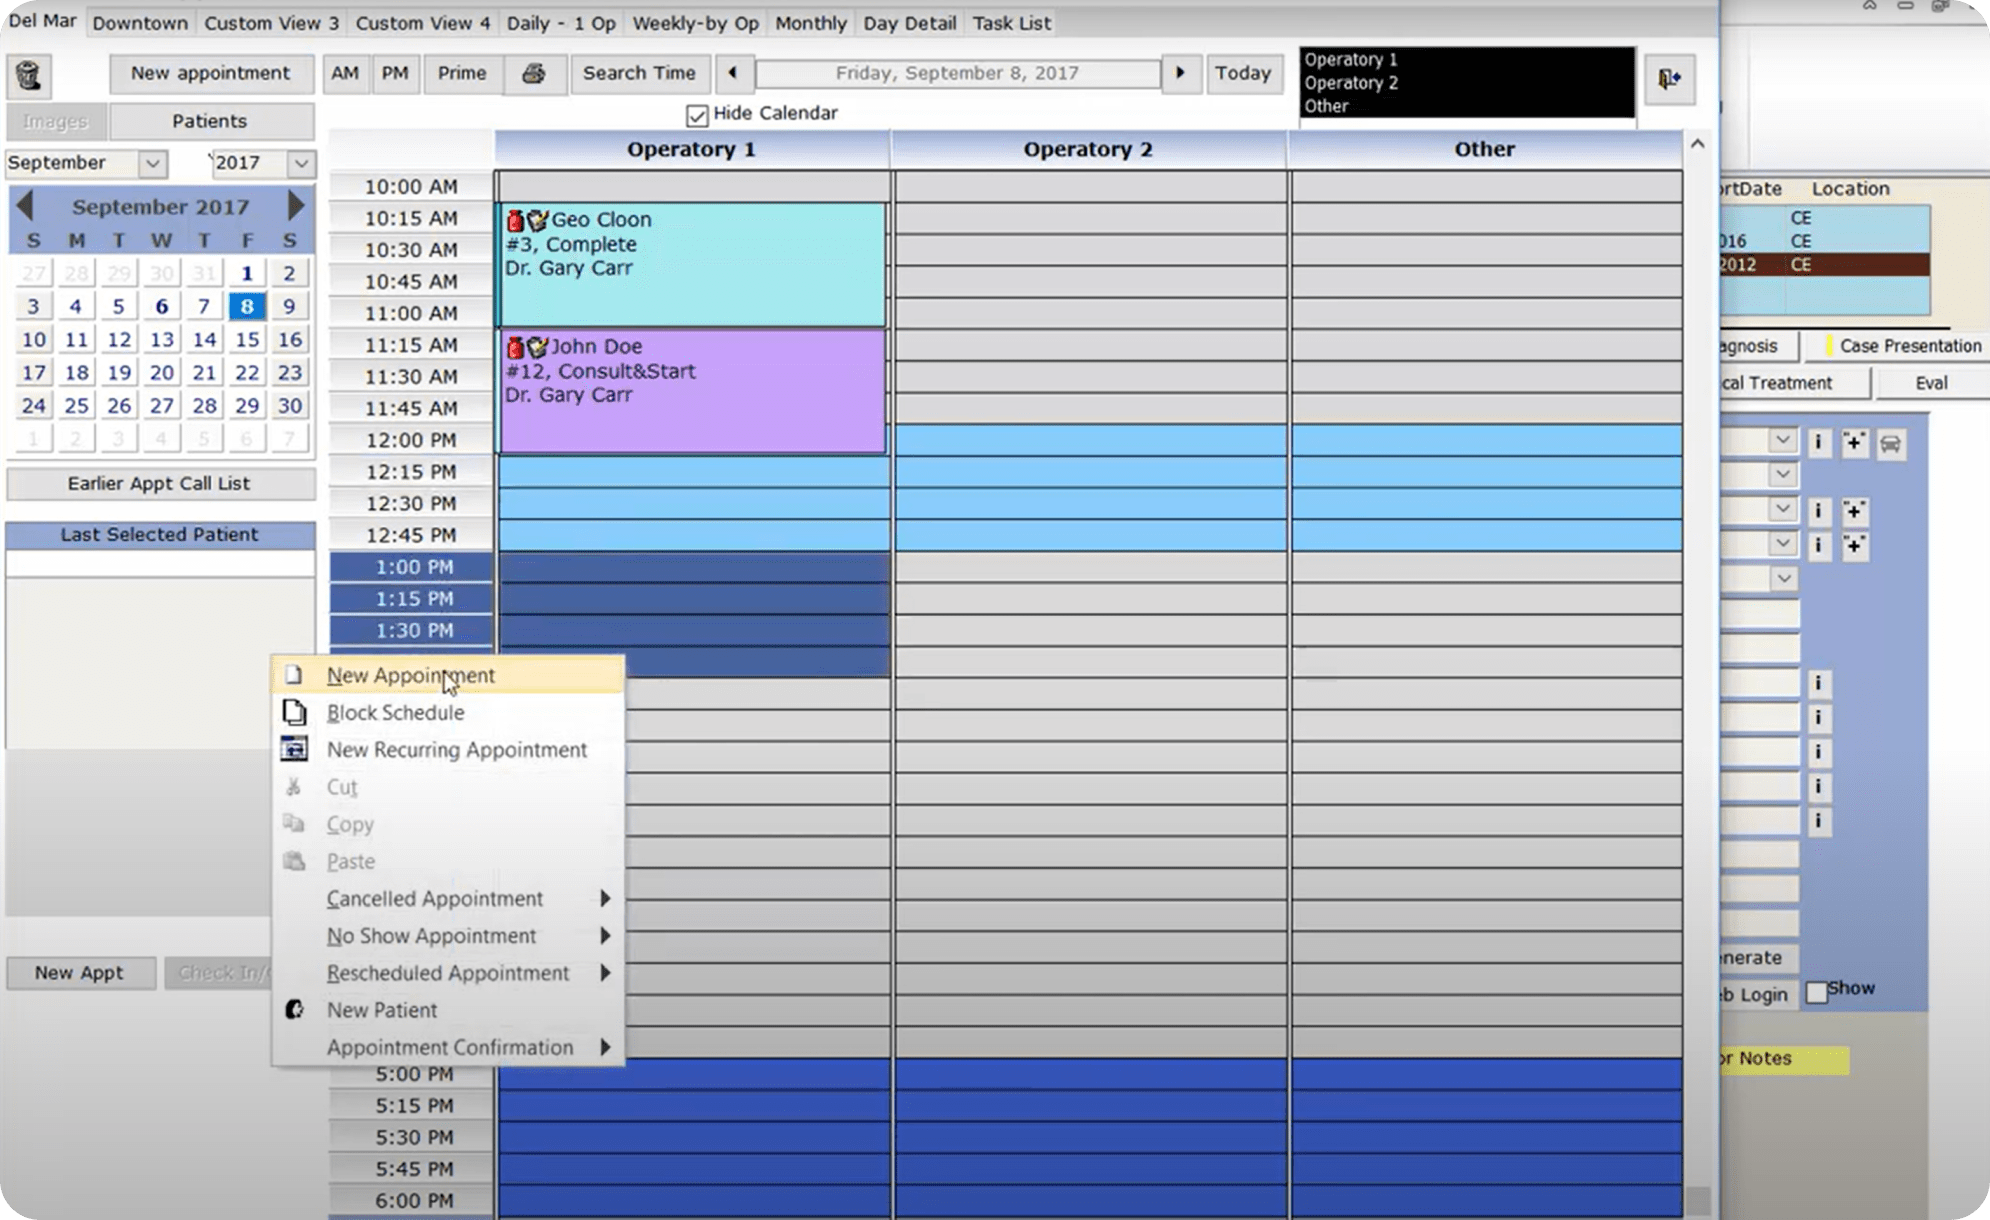
Task: Go to next month in mini calendar
Action: click(295, 206)
